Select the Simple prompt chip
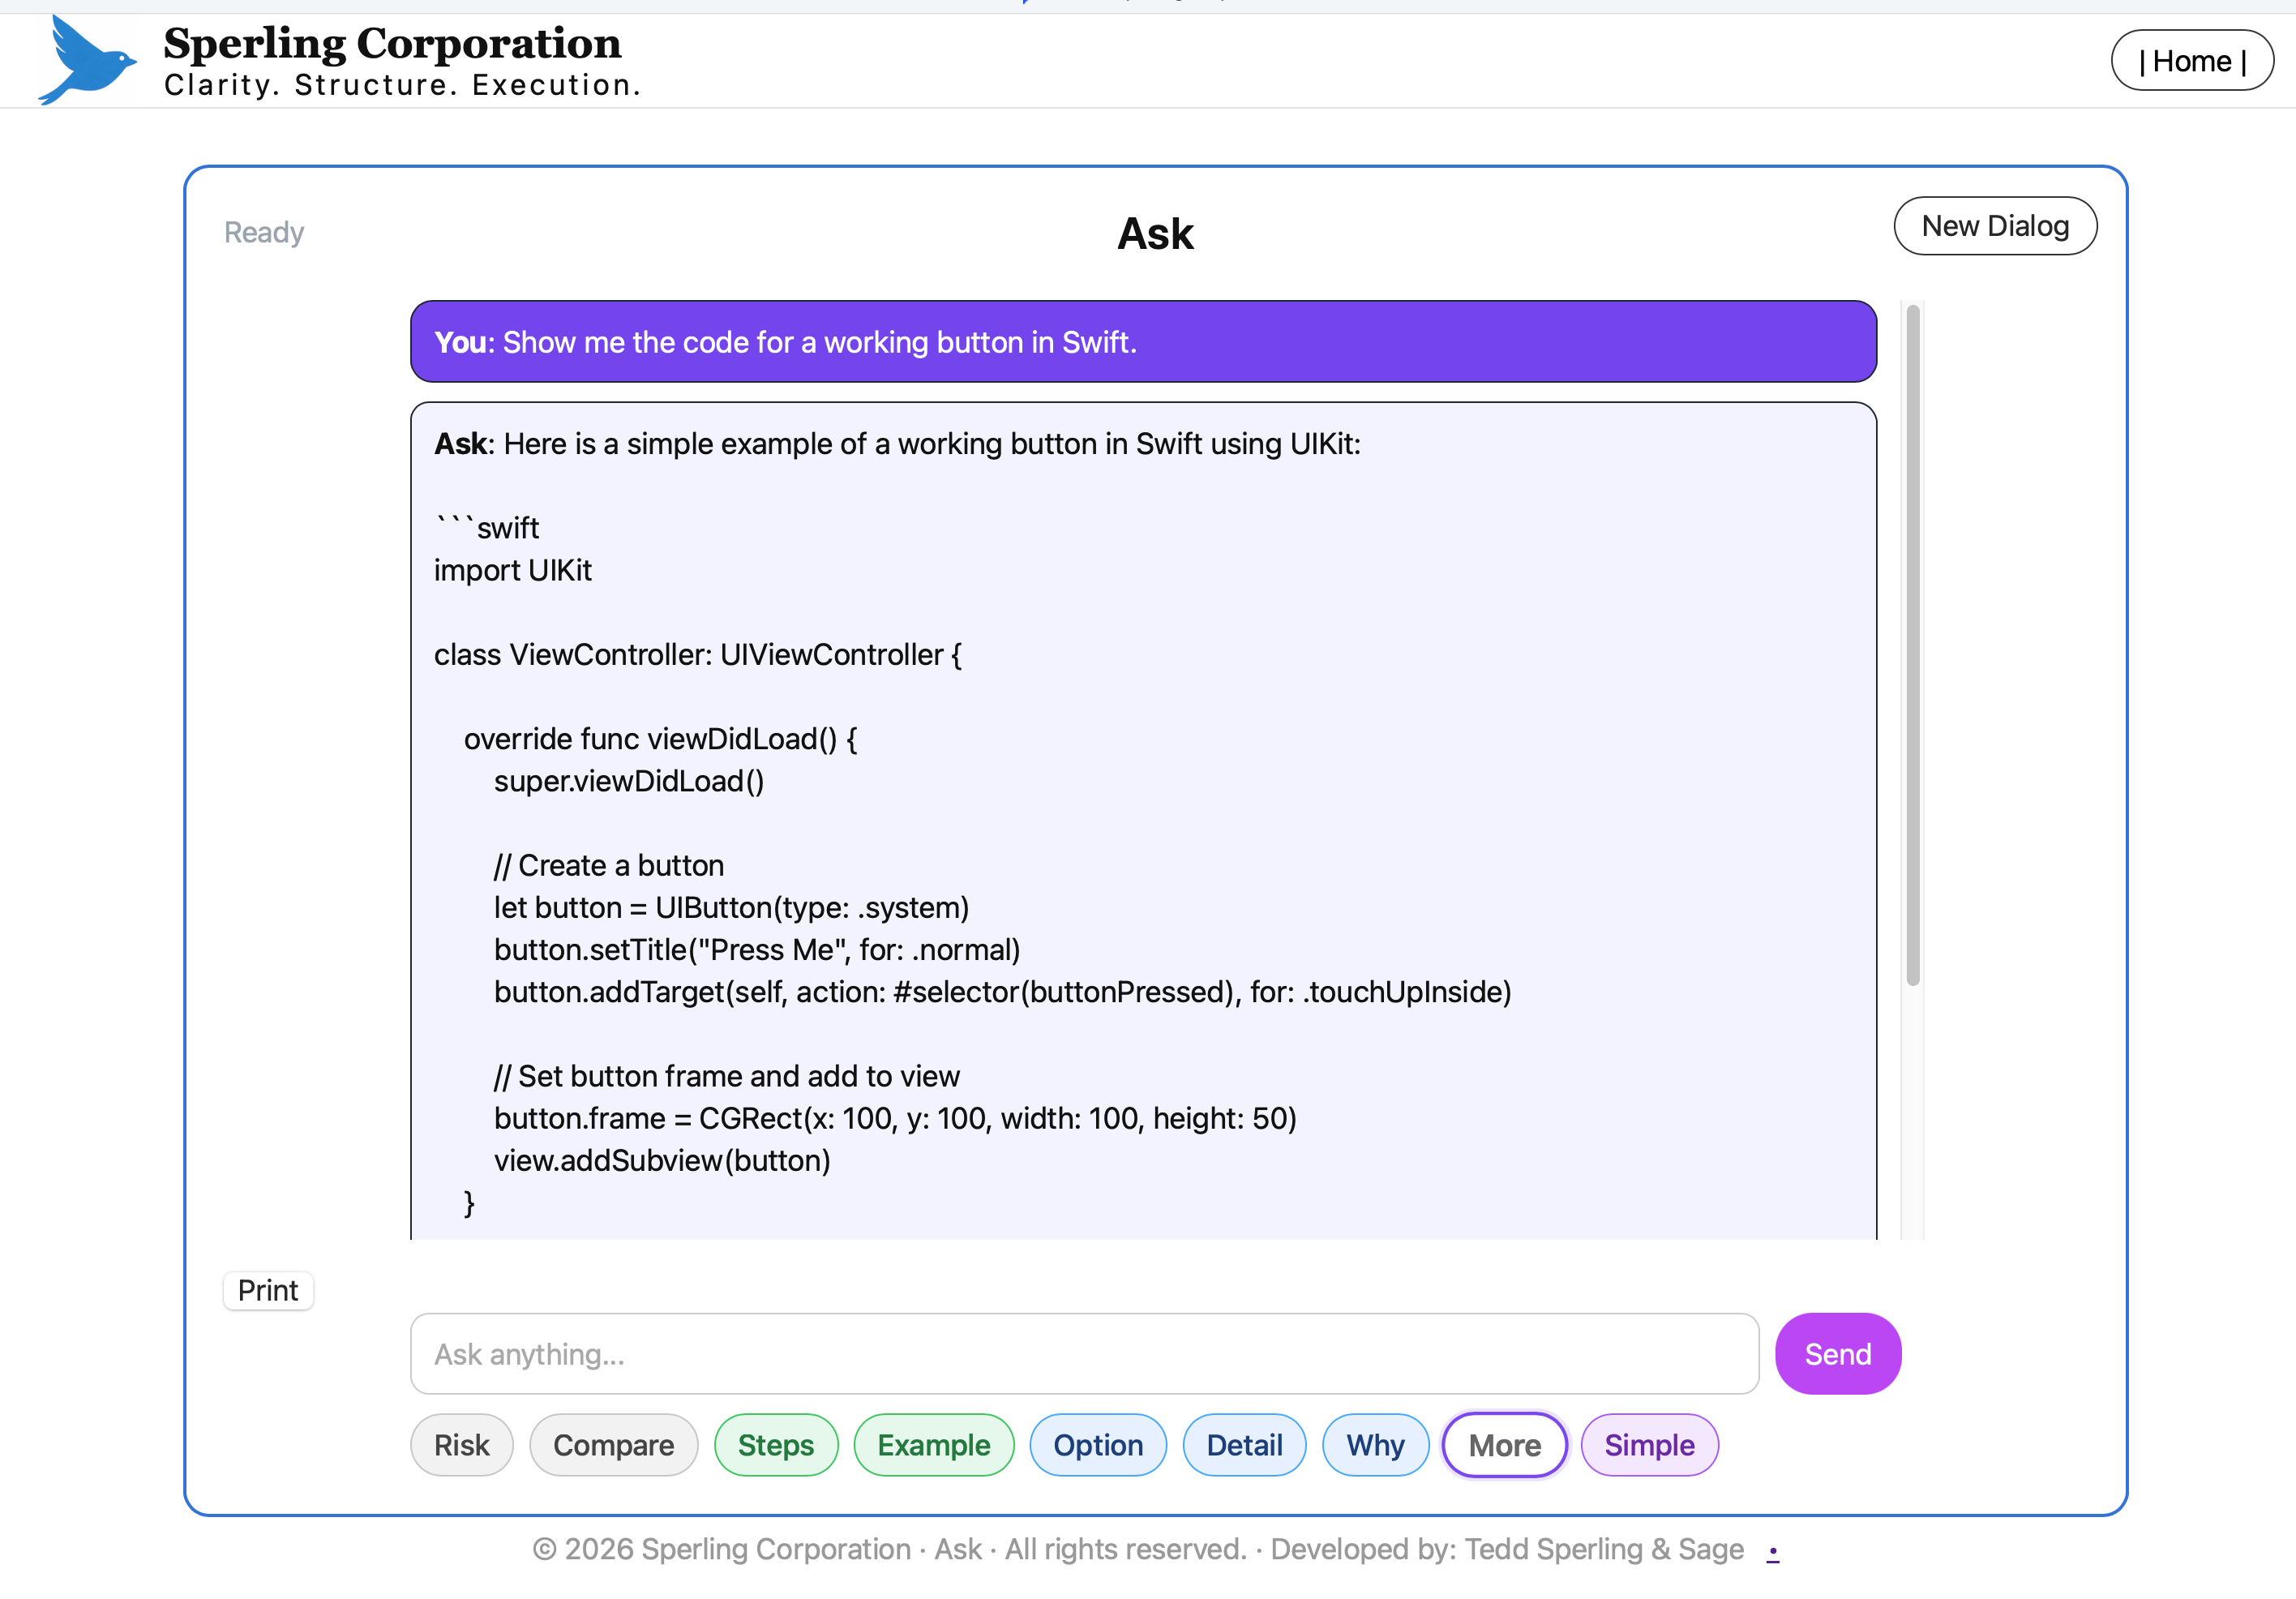The width and height of the screenshot is (2296, 1599). click(1649, 1445)
